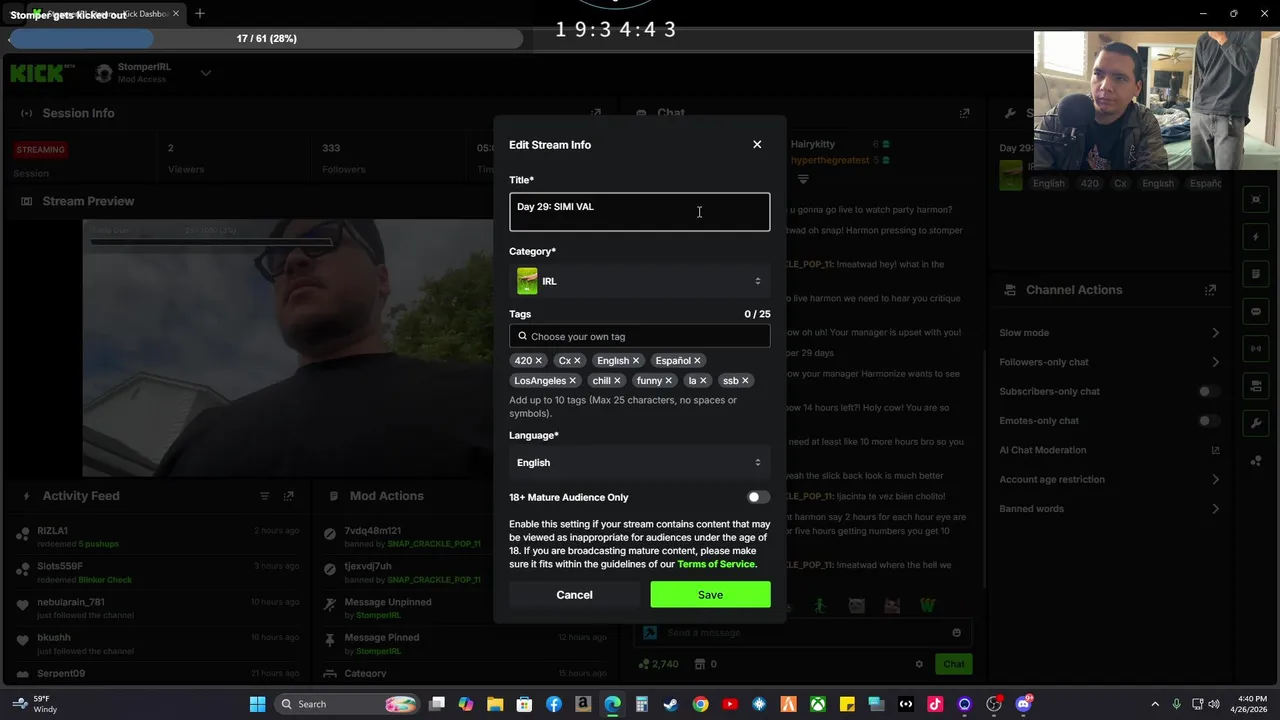Screen dimensions: 1280x720
Task: Expand StomperIRL account dropdown
Action: tap(206, 73)
